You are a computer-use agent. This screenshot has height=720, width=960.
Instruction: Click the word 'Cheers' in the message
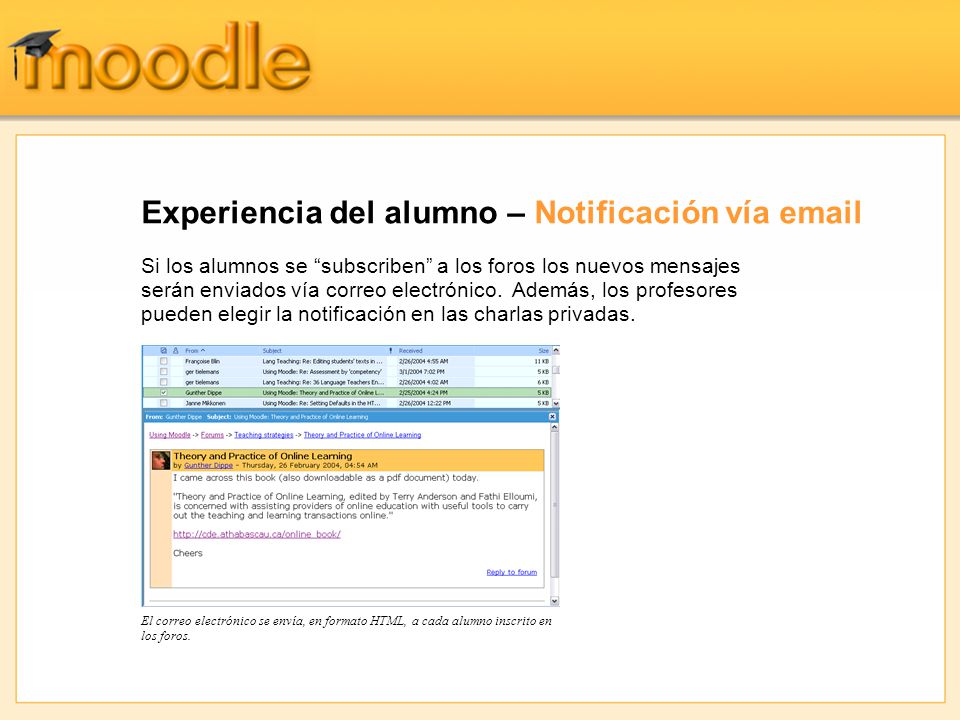187,553
